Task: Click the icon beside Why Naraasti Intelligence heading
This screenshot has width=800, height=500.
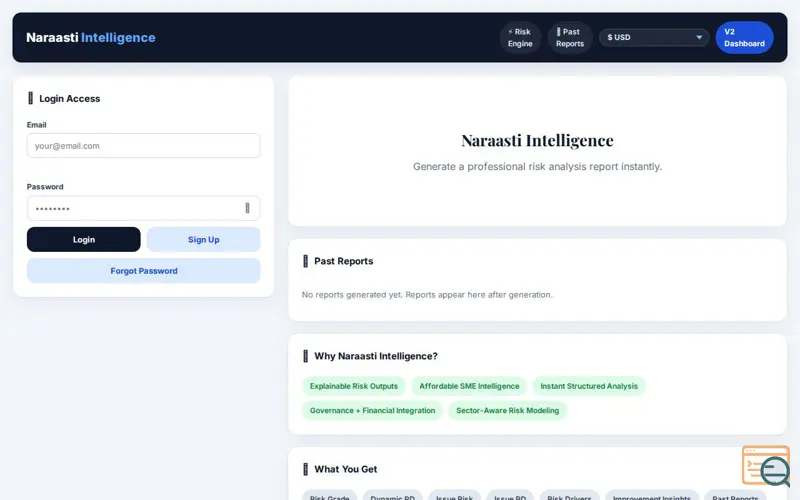Action: (306, 356)
